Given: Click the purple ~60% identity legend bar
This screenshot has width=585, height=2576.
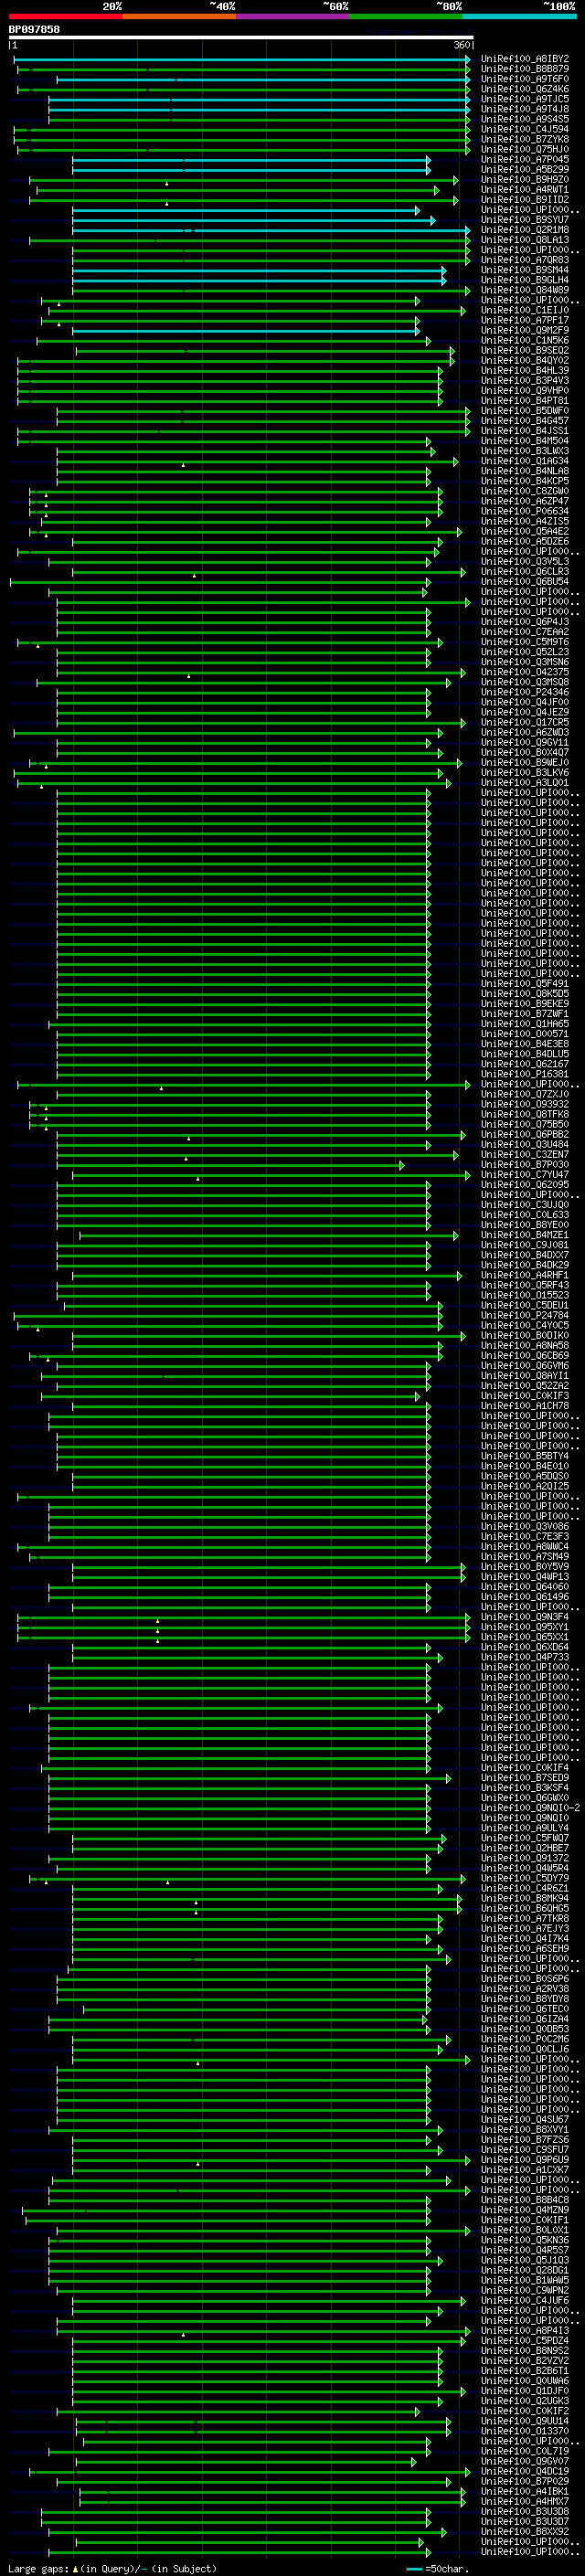Looking at the screenshot, I should [x=293, y=16].
